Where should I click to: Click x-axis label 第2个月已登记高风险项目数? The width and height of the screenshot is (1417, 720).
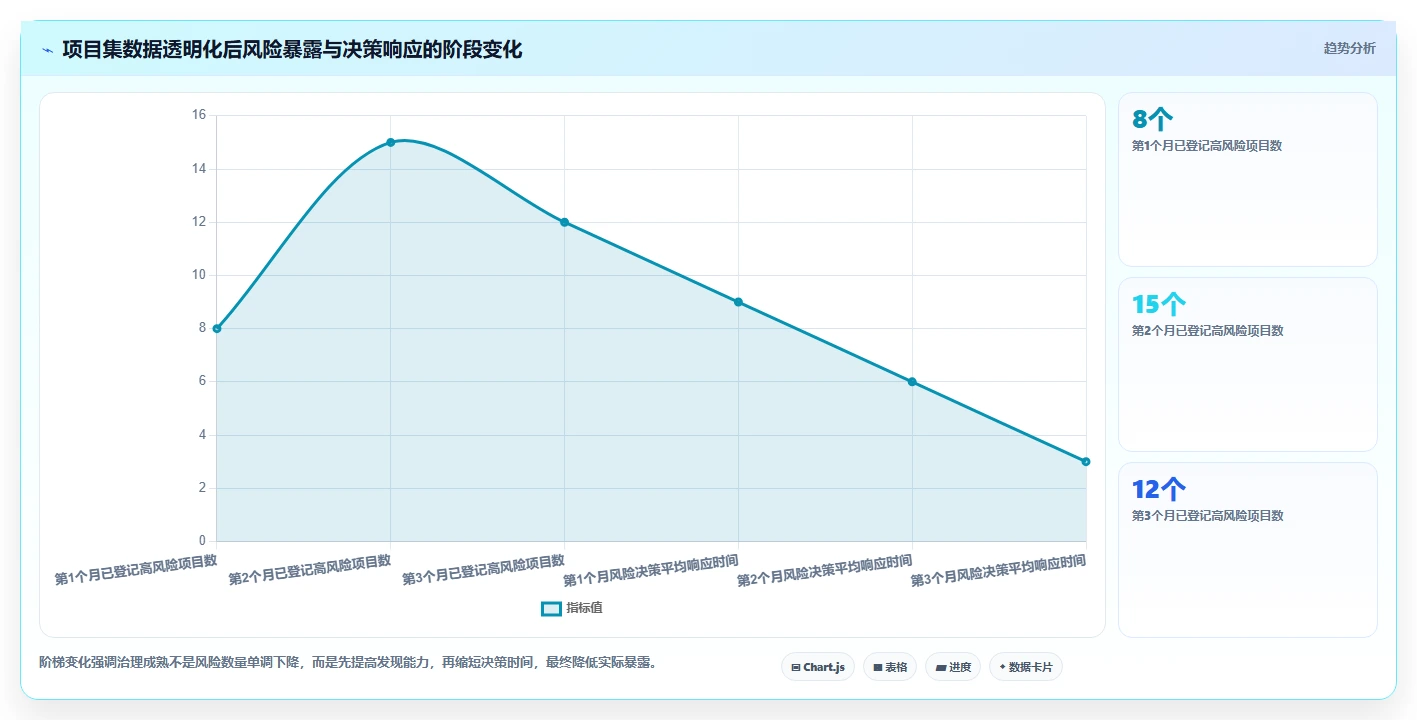[310, 569]
